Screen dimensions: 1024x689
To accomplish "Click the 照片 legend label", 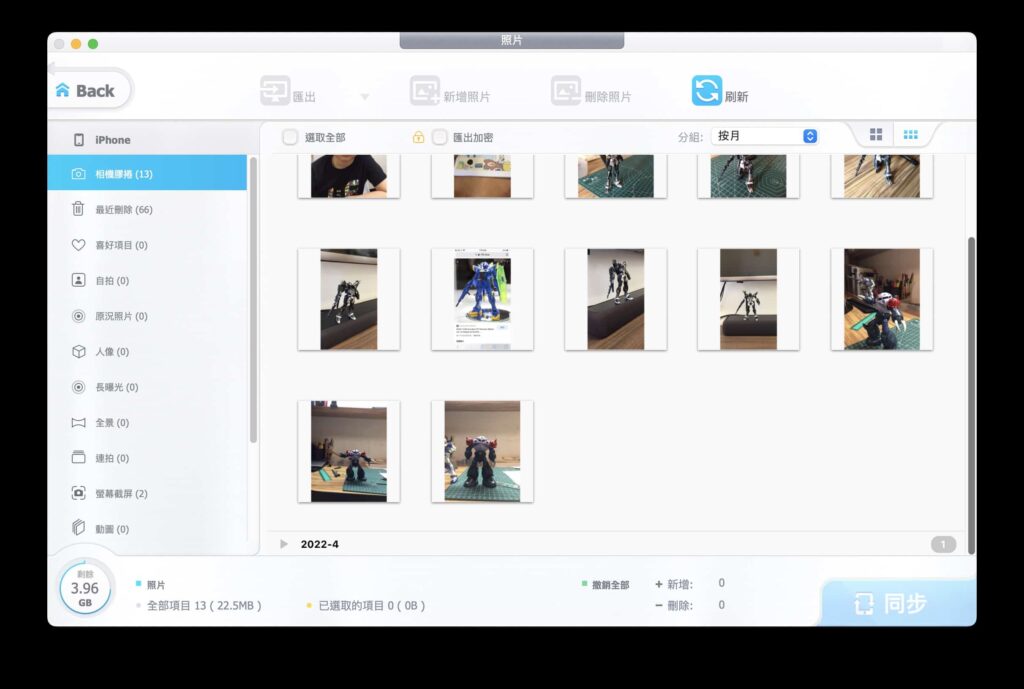I will click(x=156, y=585).
